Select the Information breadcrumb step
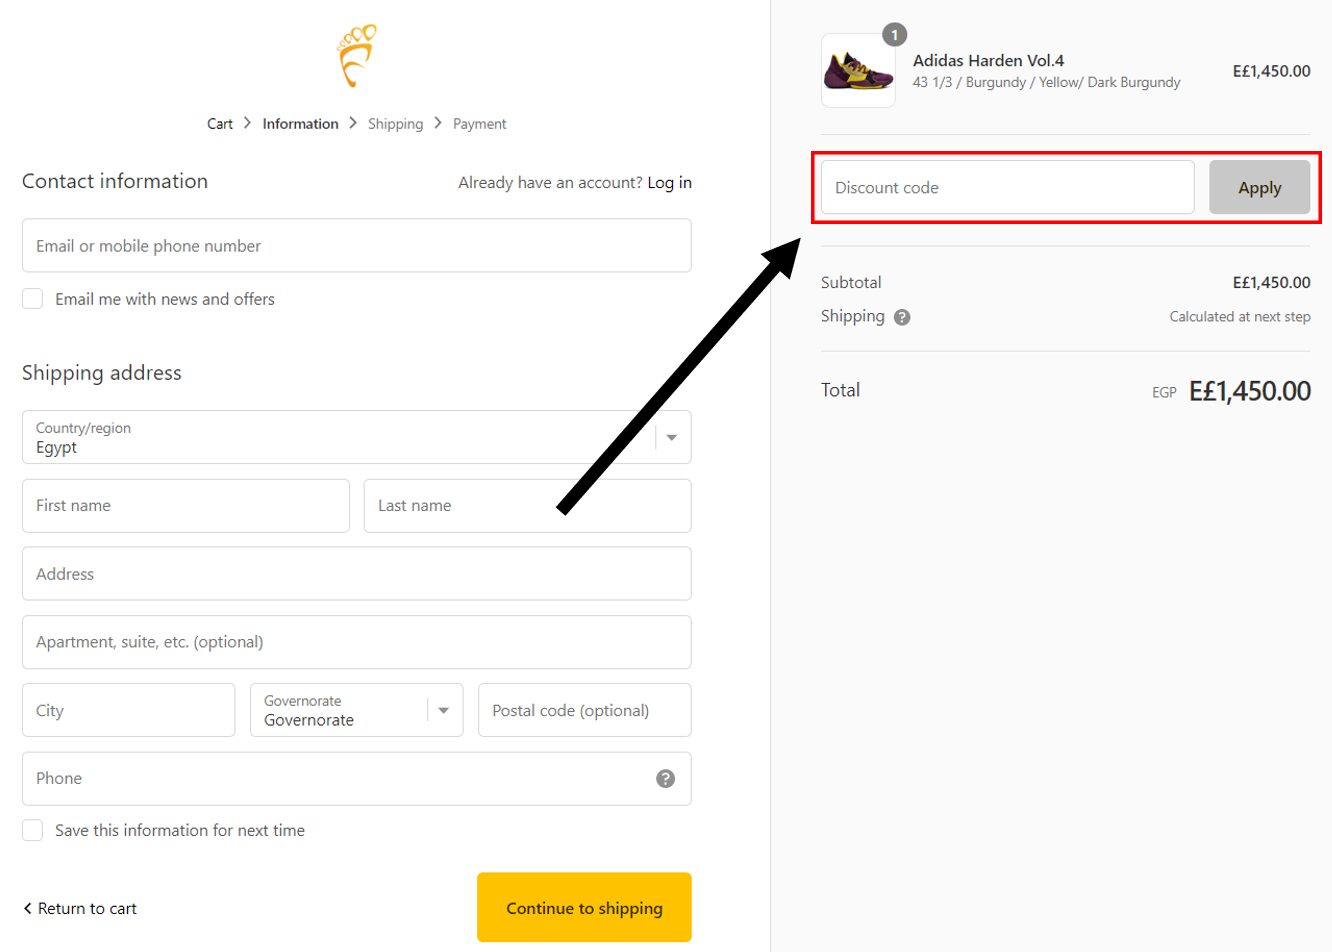The image size is (1332, 952). click(x=300, y=124)
